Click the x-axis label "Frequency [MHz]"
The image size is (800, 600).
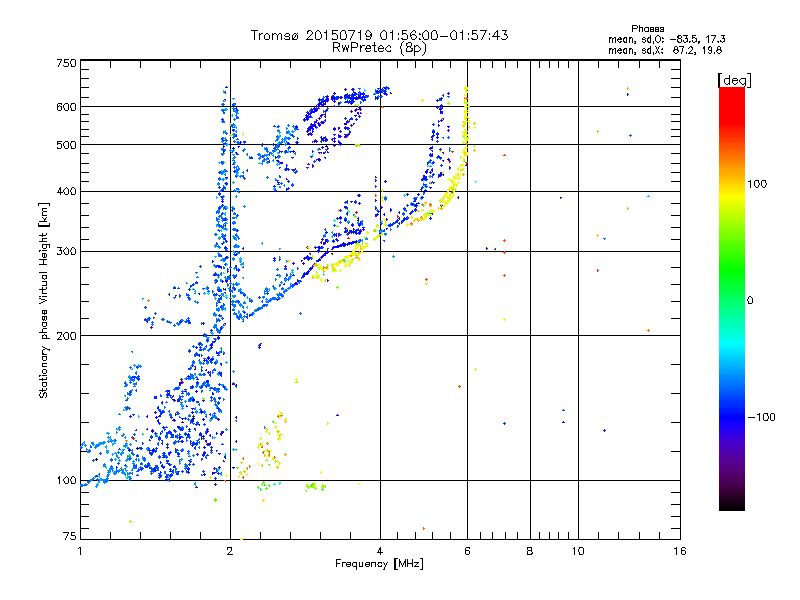(379, 564)
